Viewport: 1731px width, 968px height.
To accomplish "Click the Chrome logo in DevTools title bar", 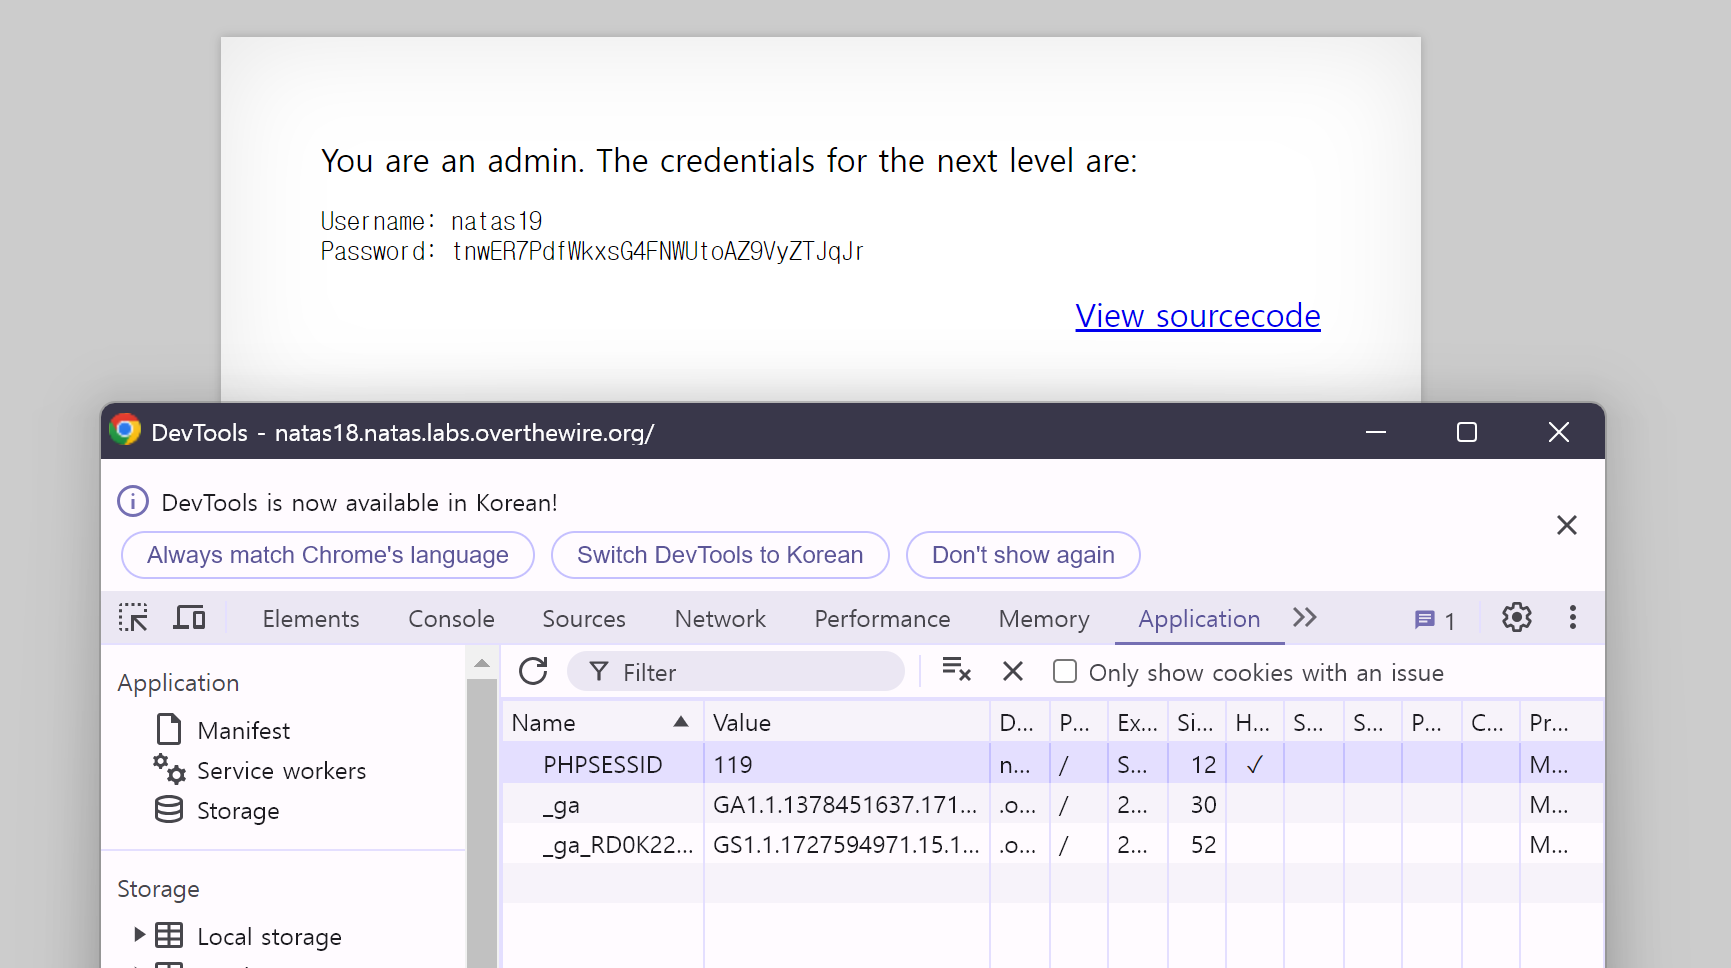I will 125,430.
